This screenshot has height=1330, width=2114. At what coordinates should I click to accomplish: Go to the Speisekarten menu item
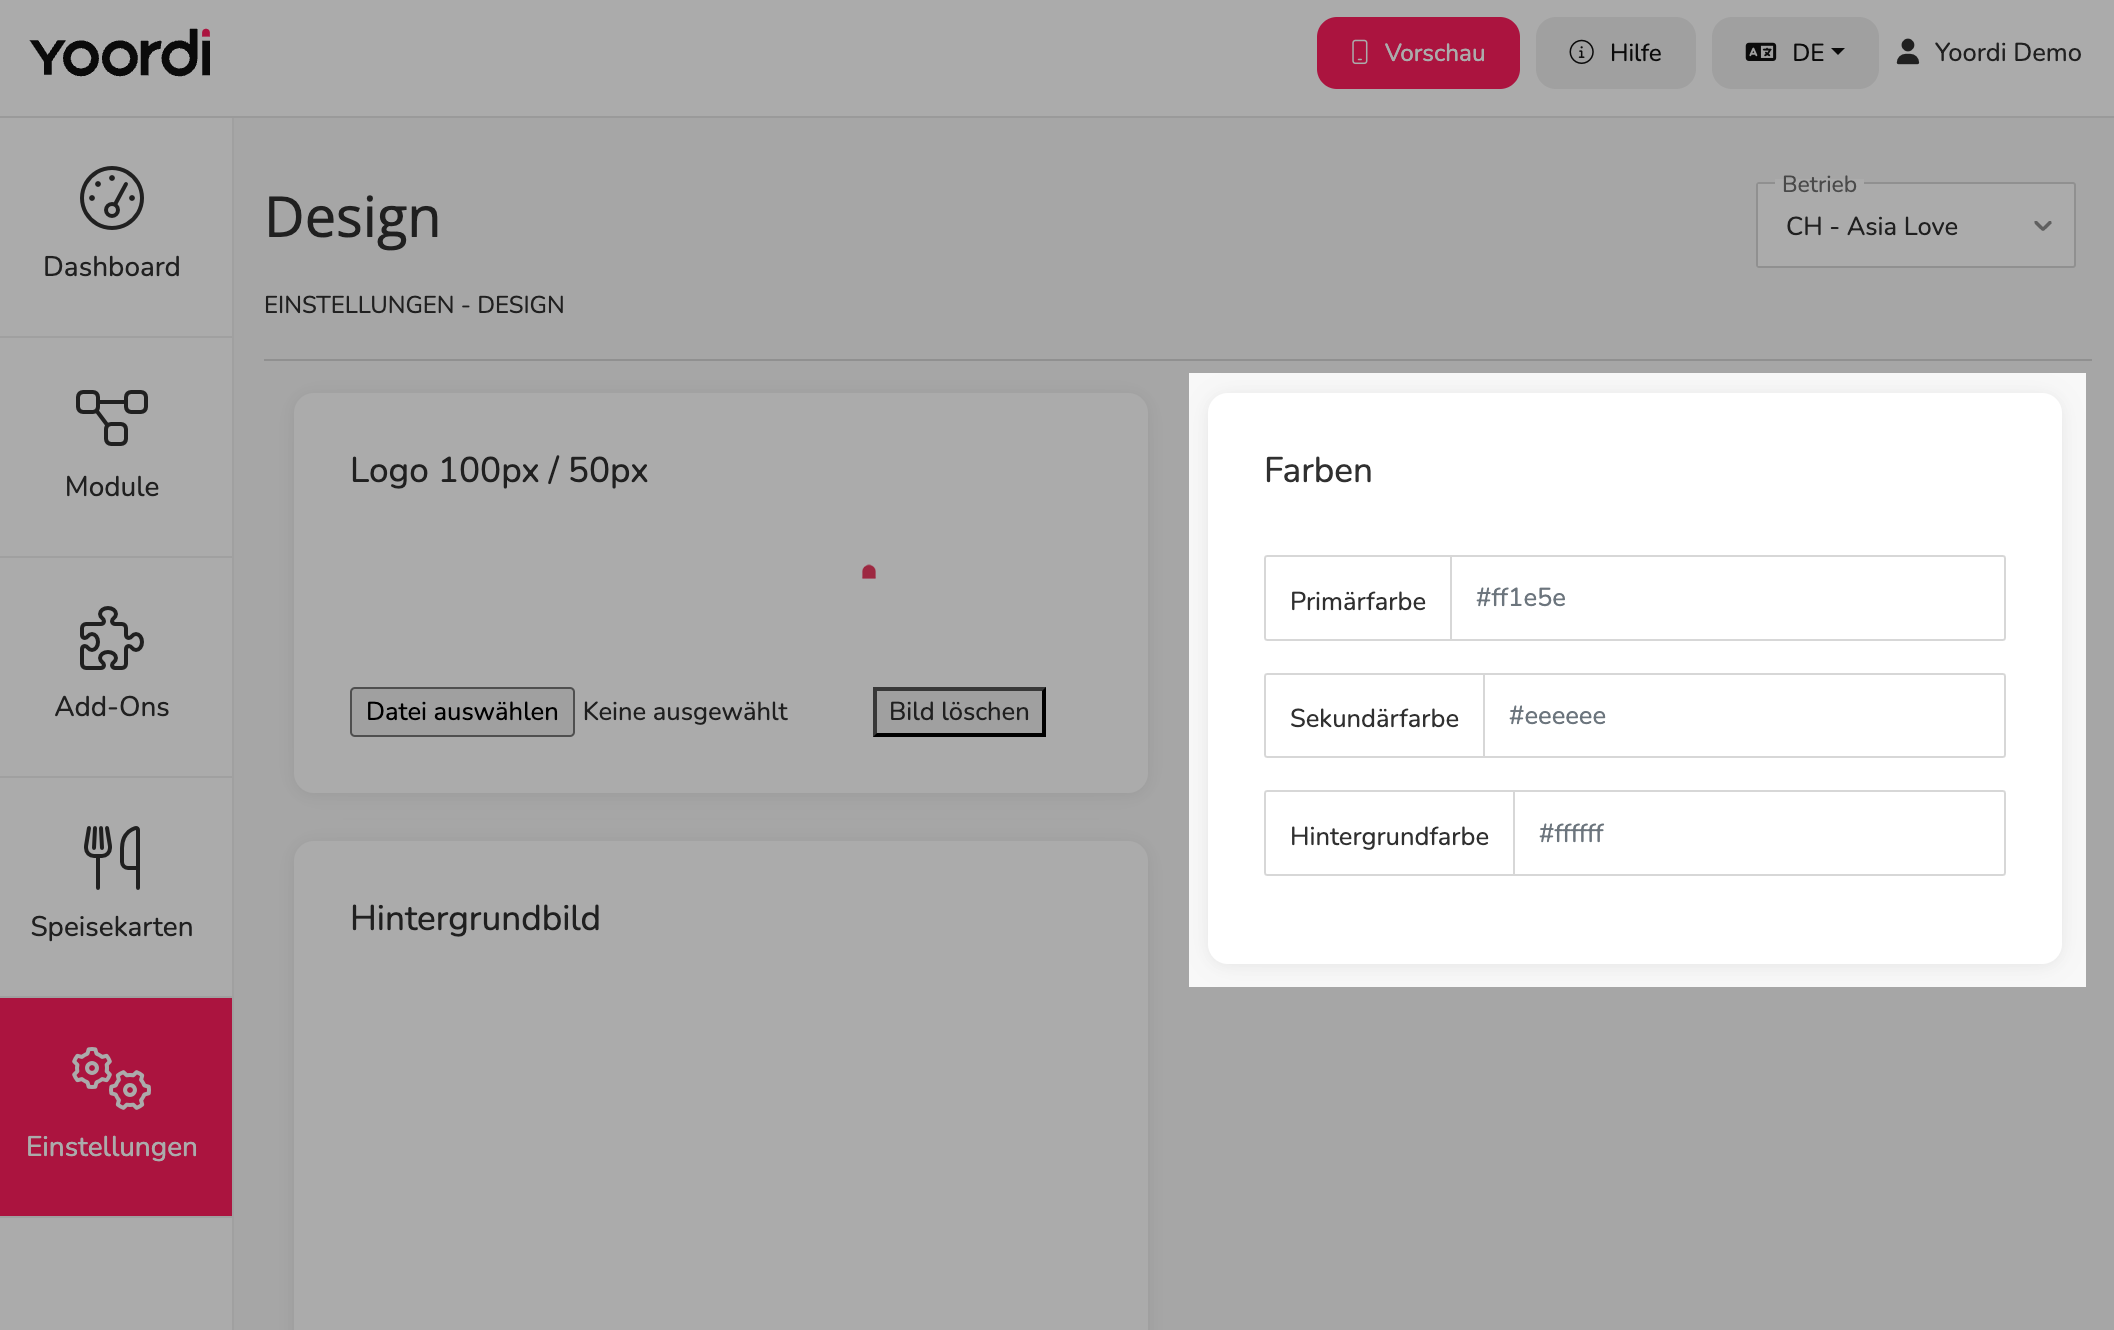112,927
